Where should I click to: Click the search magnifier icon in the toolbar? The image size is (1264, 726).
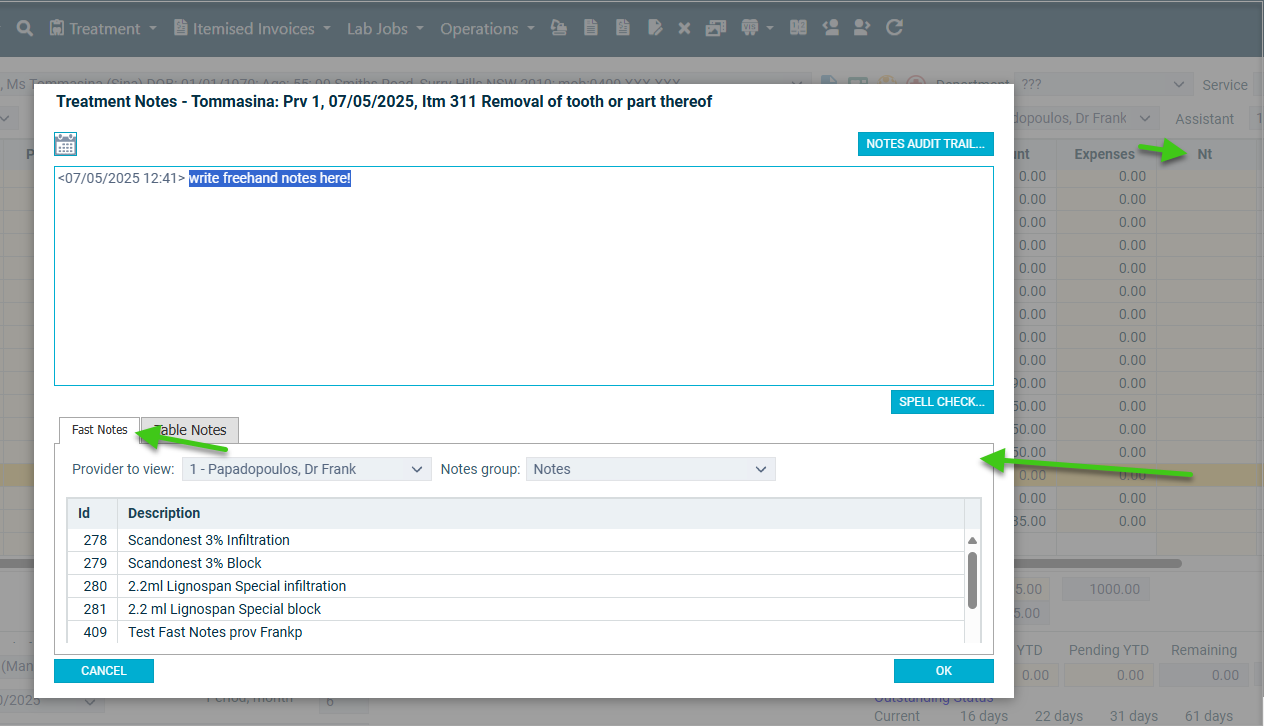pos(25,28)
